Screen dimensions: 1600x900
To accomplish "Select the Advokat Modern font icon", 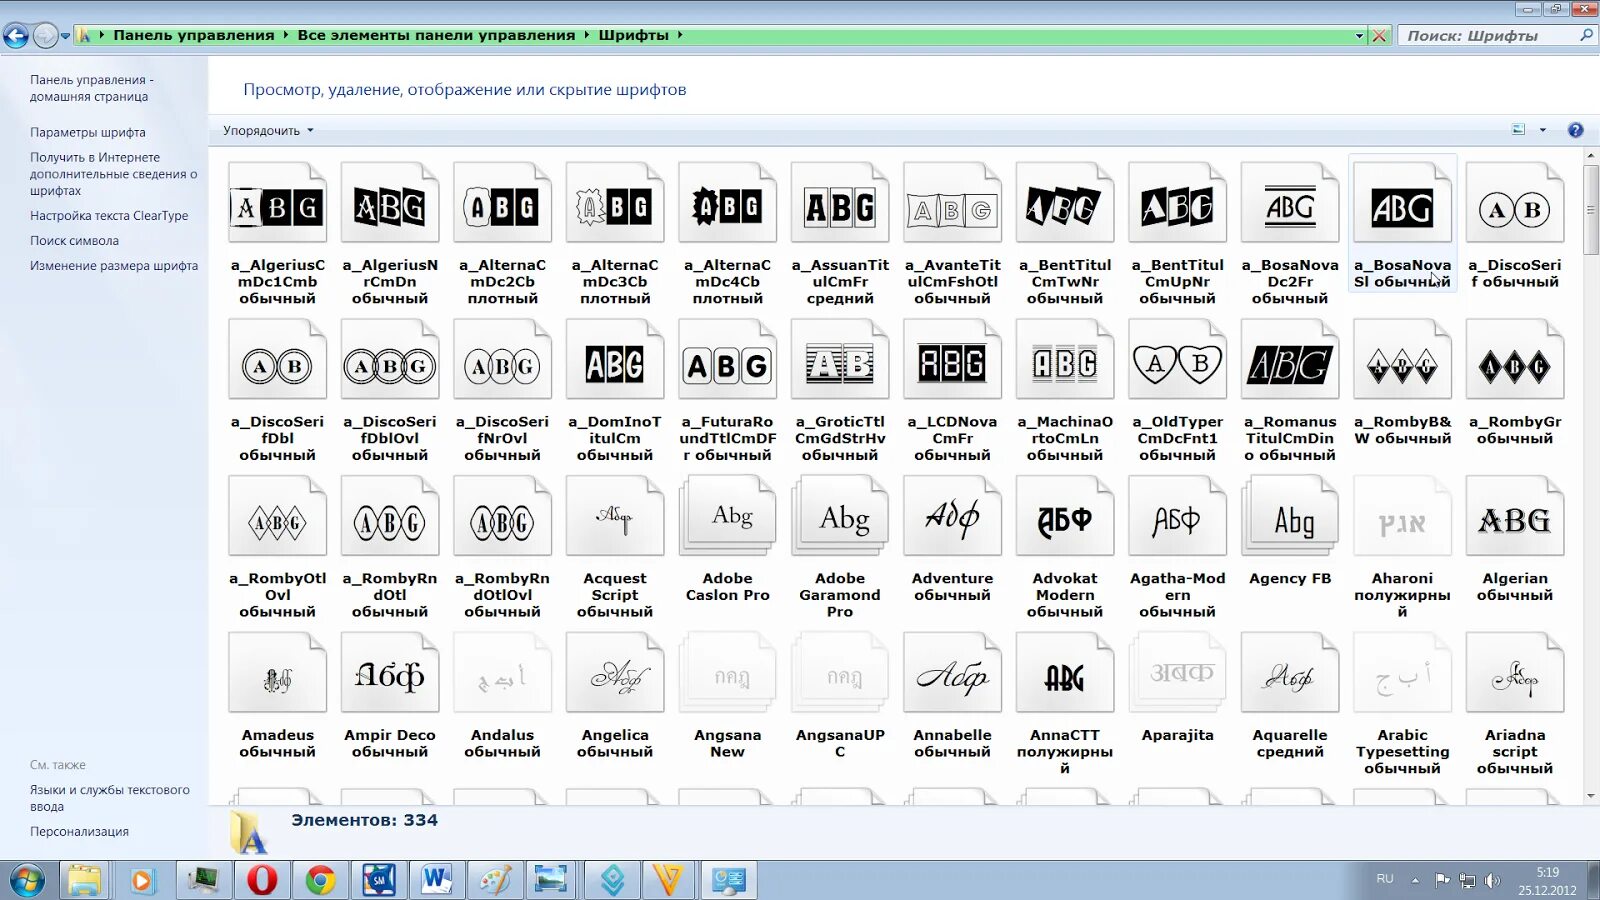I will 1065,517.
